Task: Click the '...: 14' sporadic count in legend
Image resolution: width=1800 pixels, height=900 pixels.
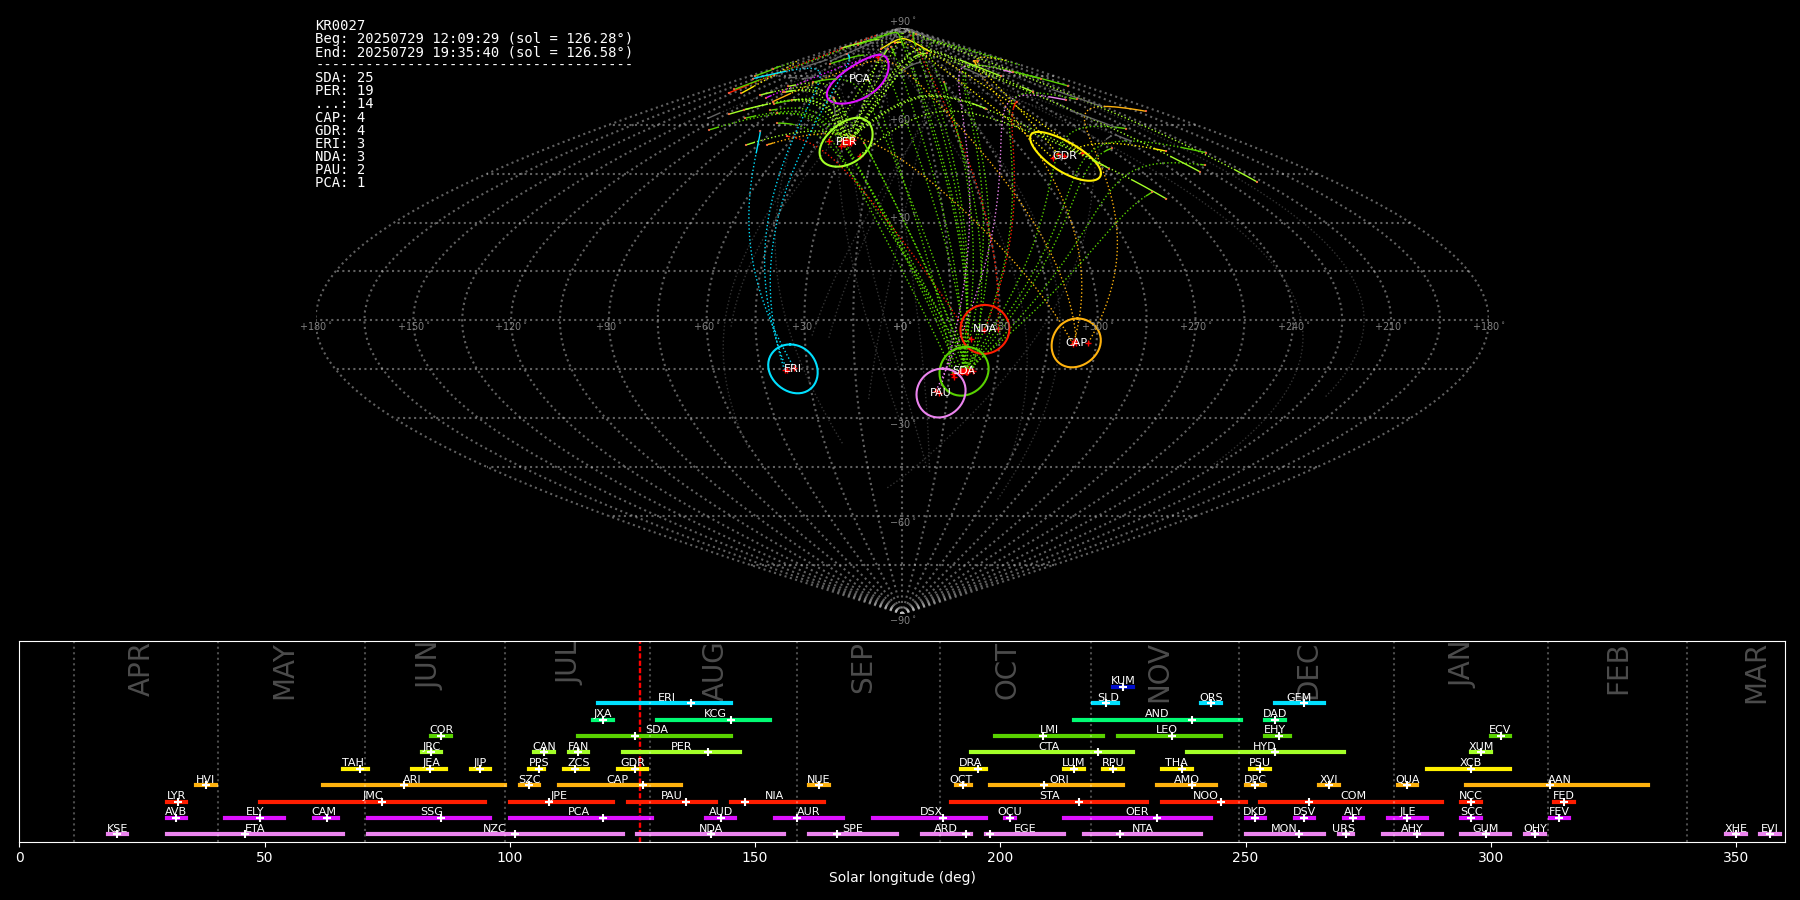Action: (344, 104)
